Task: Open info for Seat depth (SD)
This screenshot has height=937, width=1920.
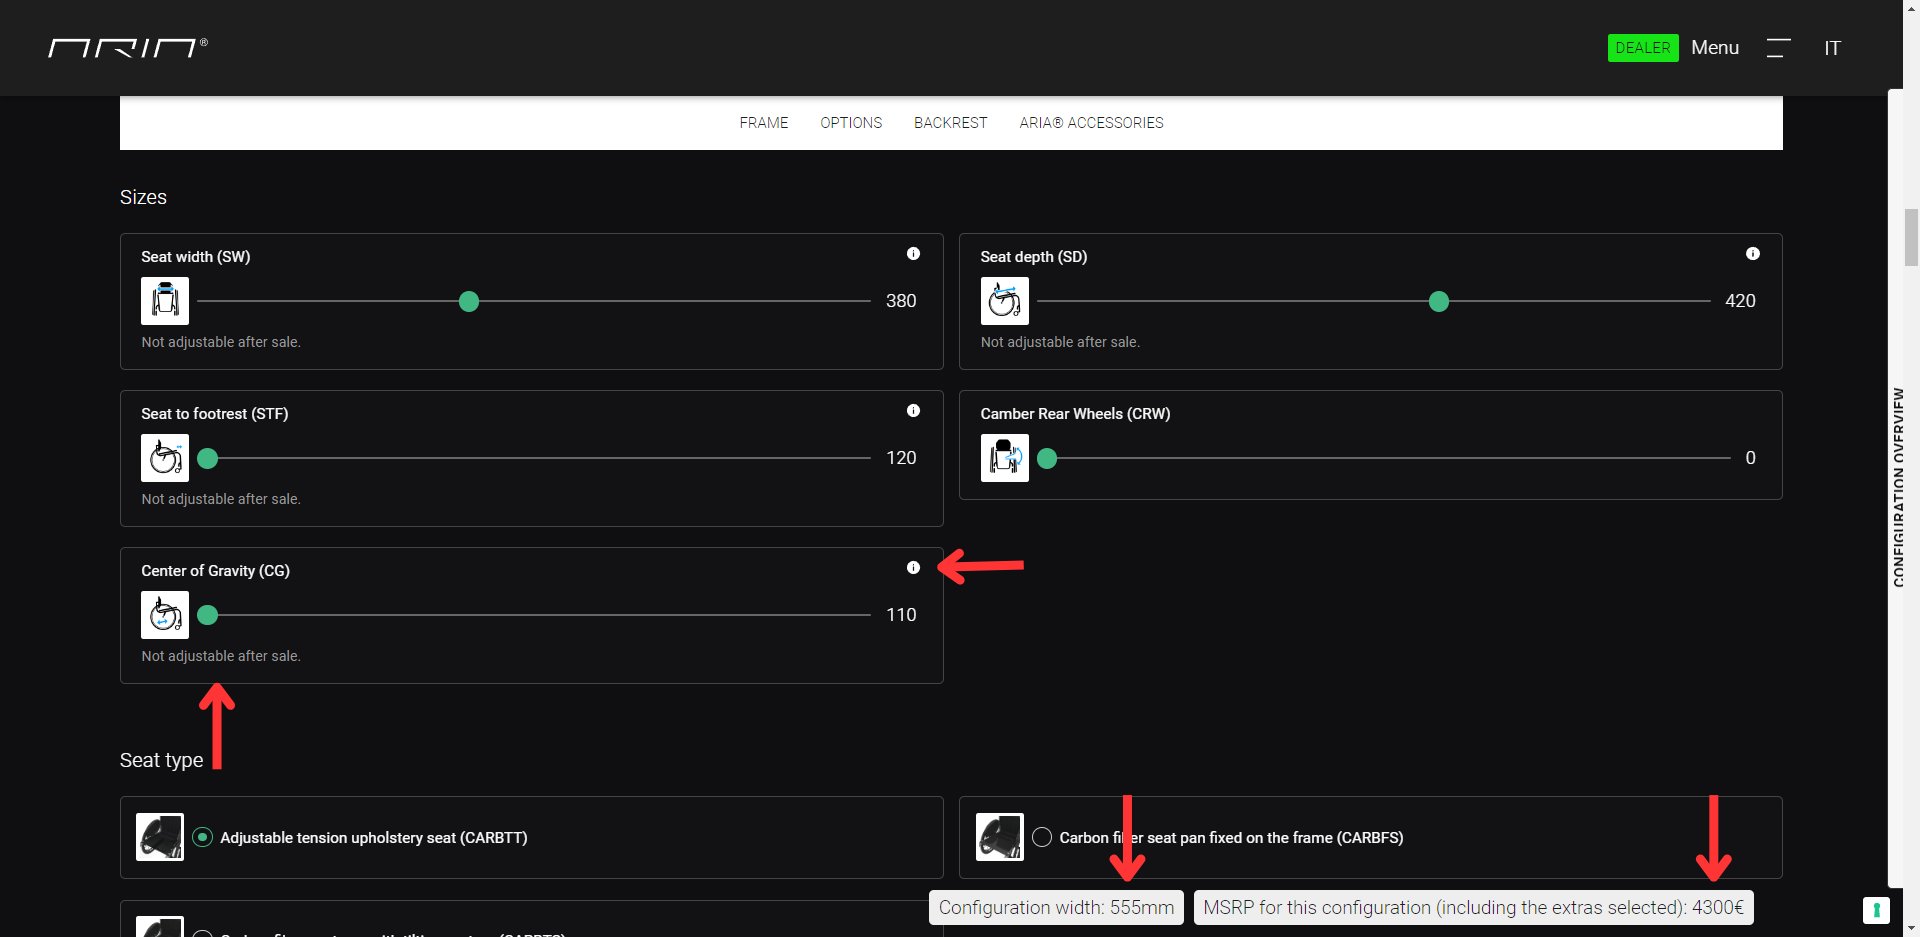Action: click(x=1752, y=254)
